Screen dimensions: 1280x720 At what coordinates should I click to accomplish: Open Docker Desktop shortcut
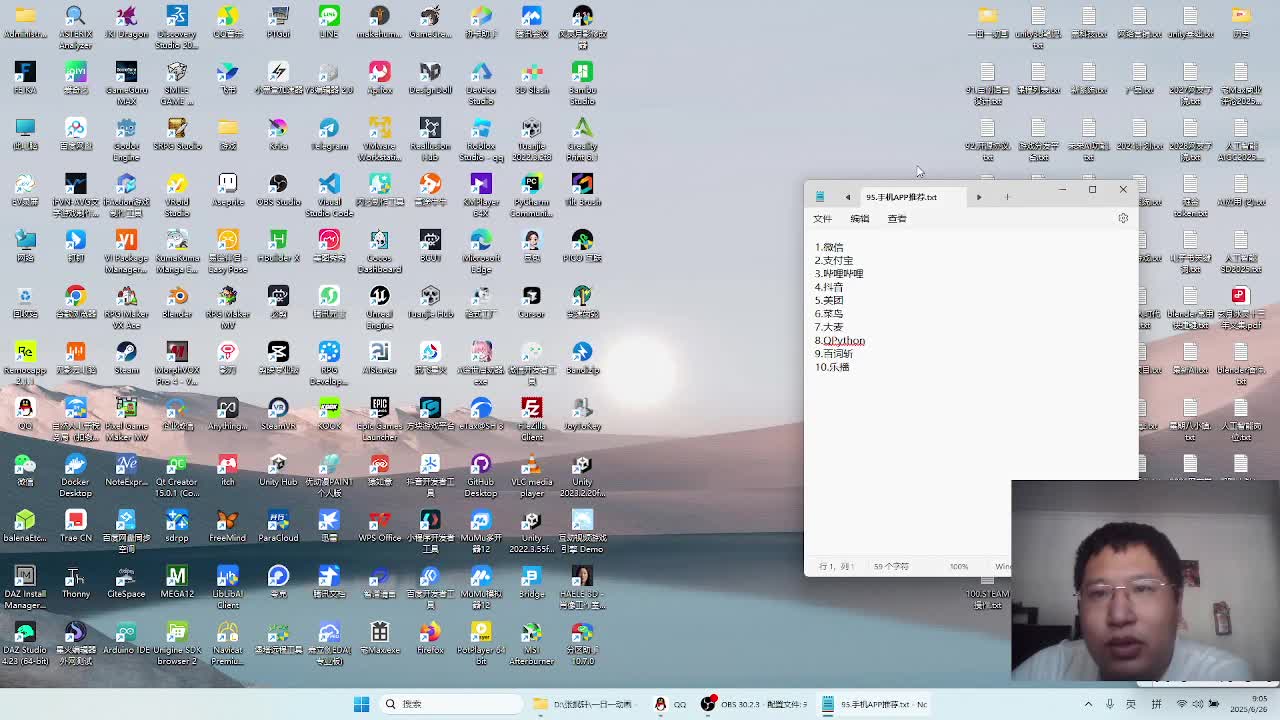point(75,475)
